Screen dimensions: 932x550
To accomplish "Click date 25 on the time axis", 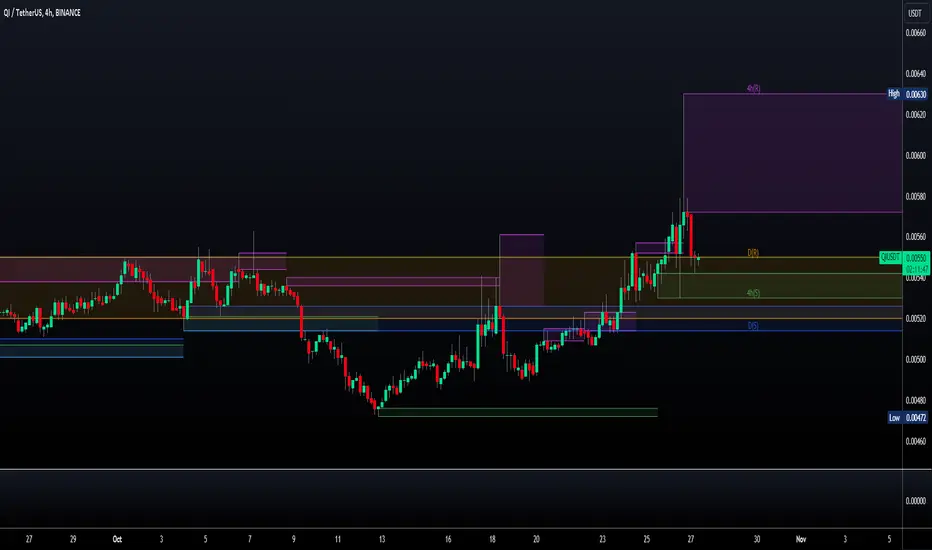I will point(647,539).
